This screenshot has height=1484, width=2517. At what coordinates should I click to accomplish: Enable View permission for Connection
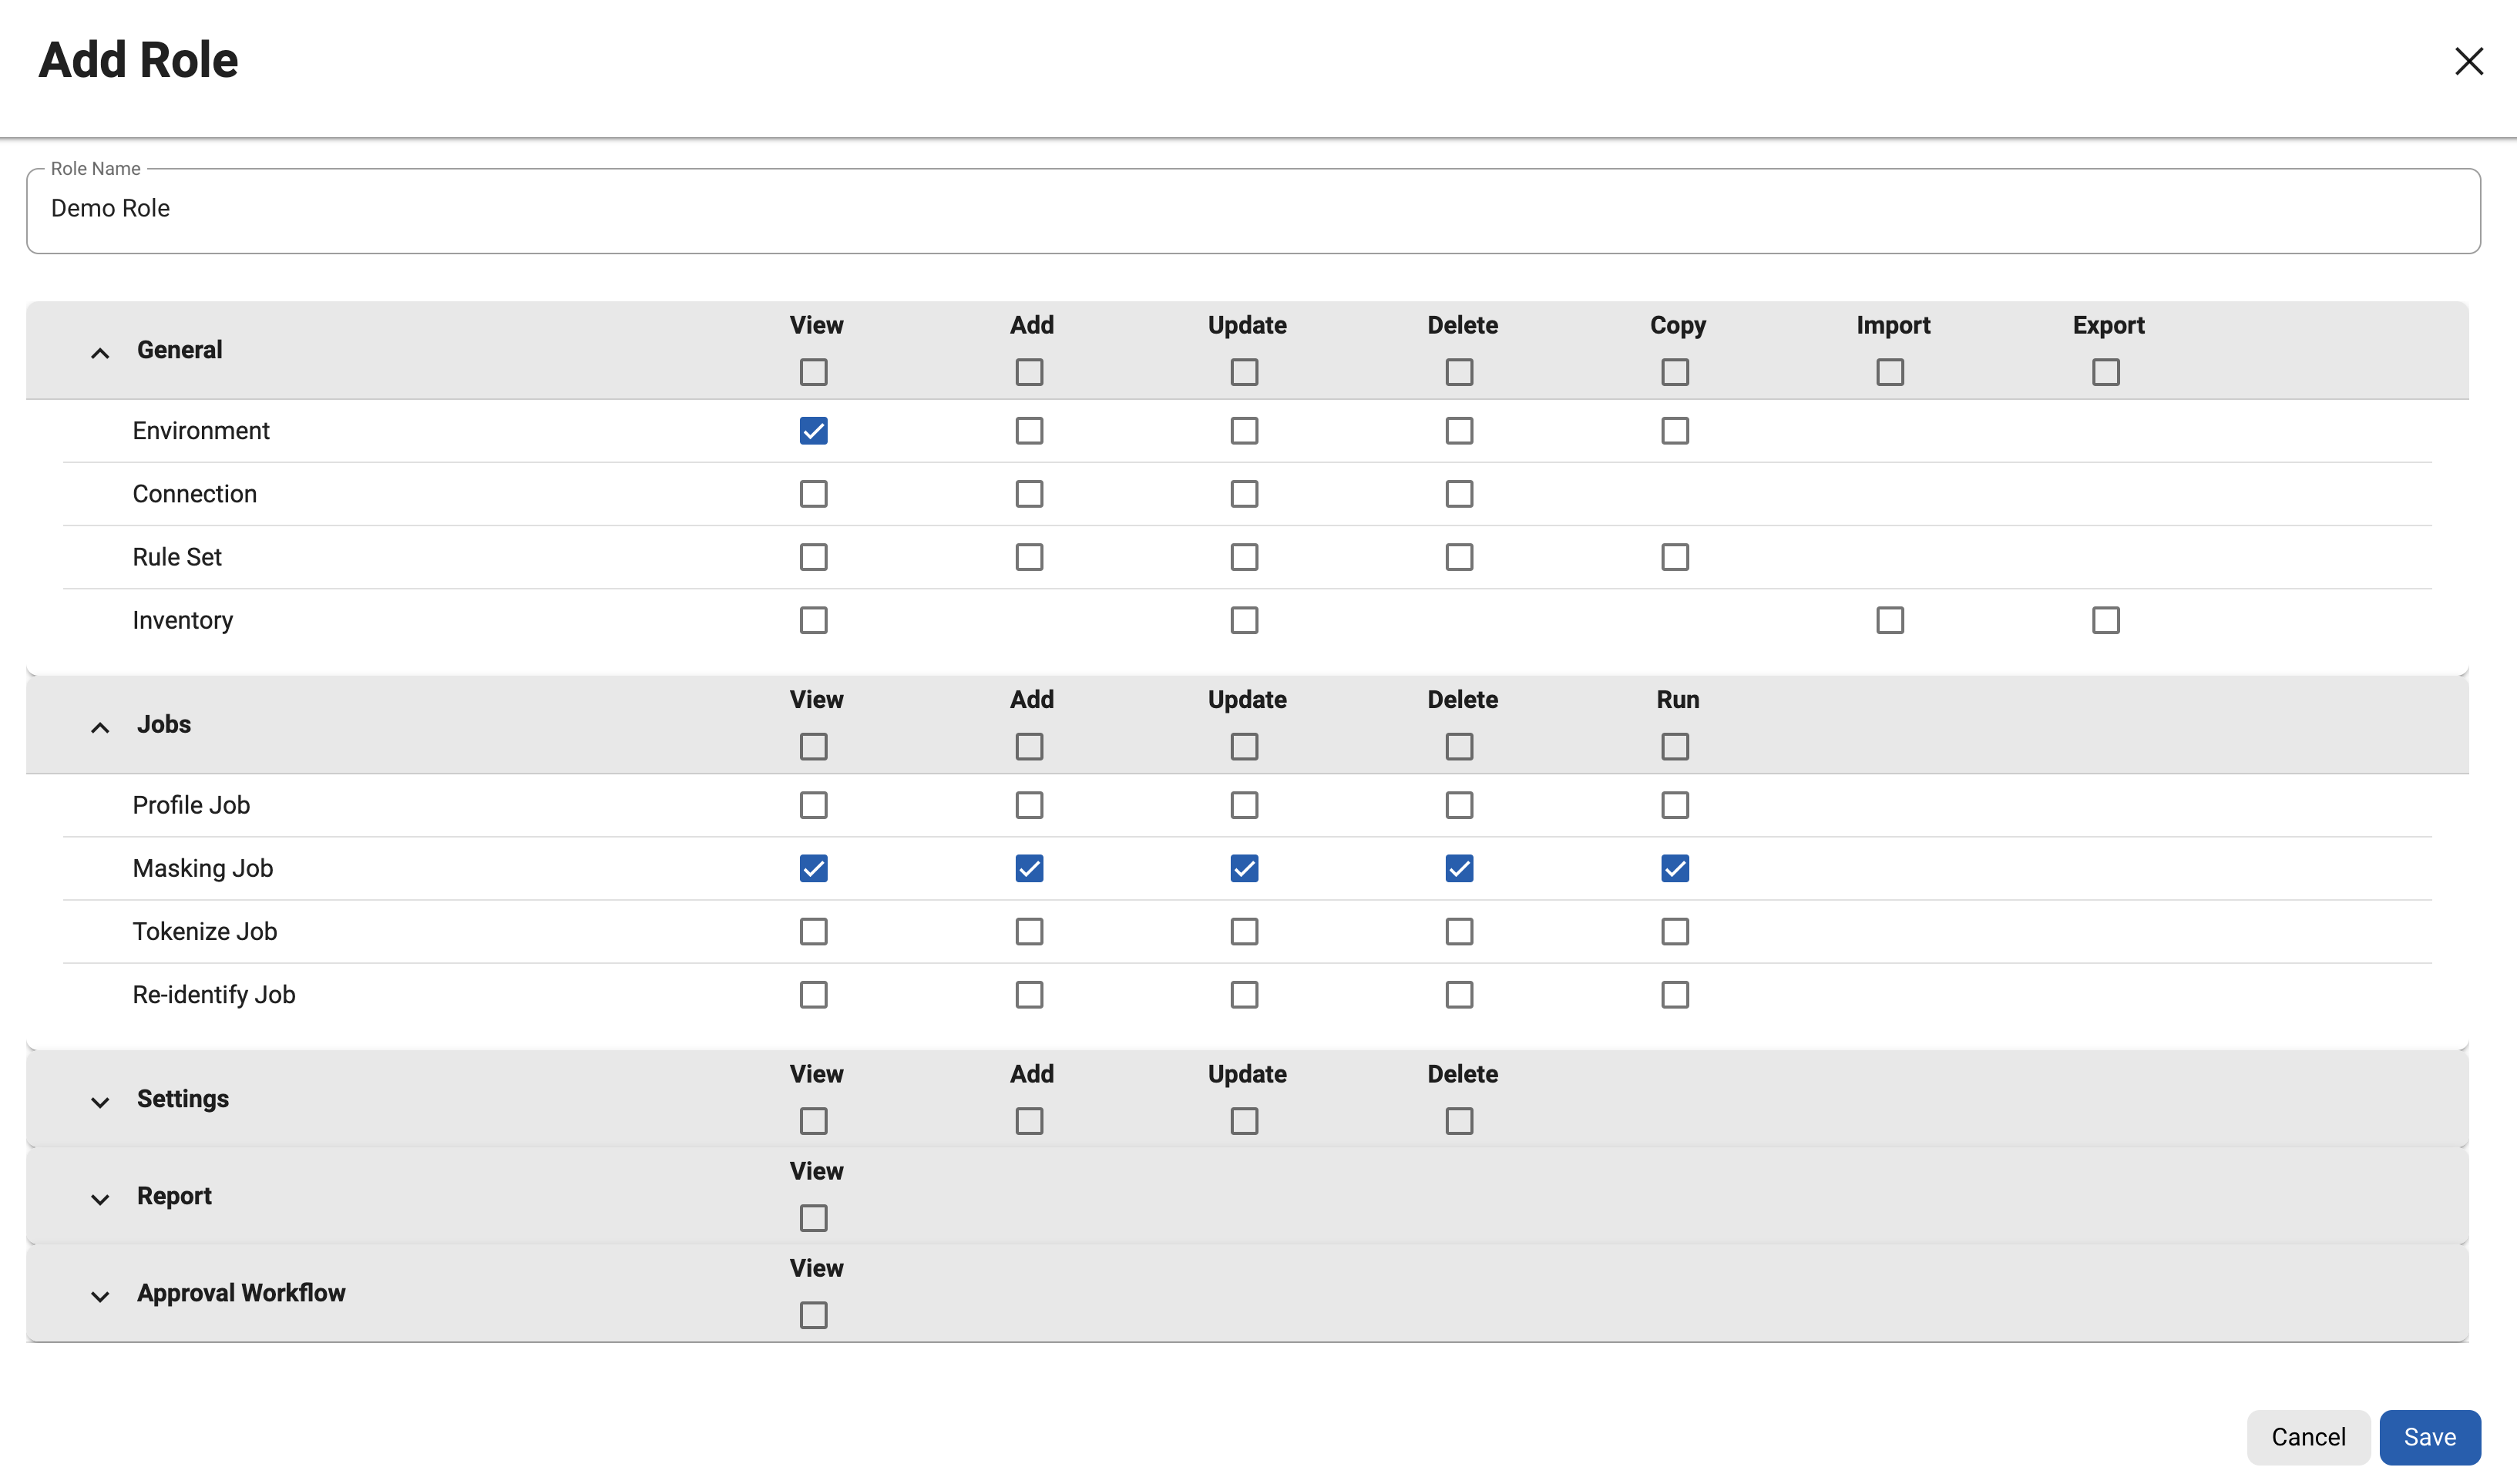click(814, 493)
